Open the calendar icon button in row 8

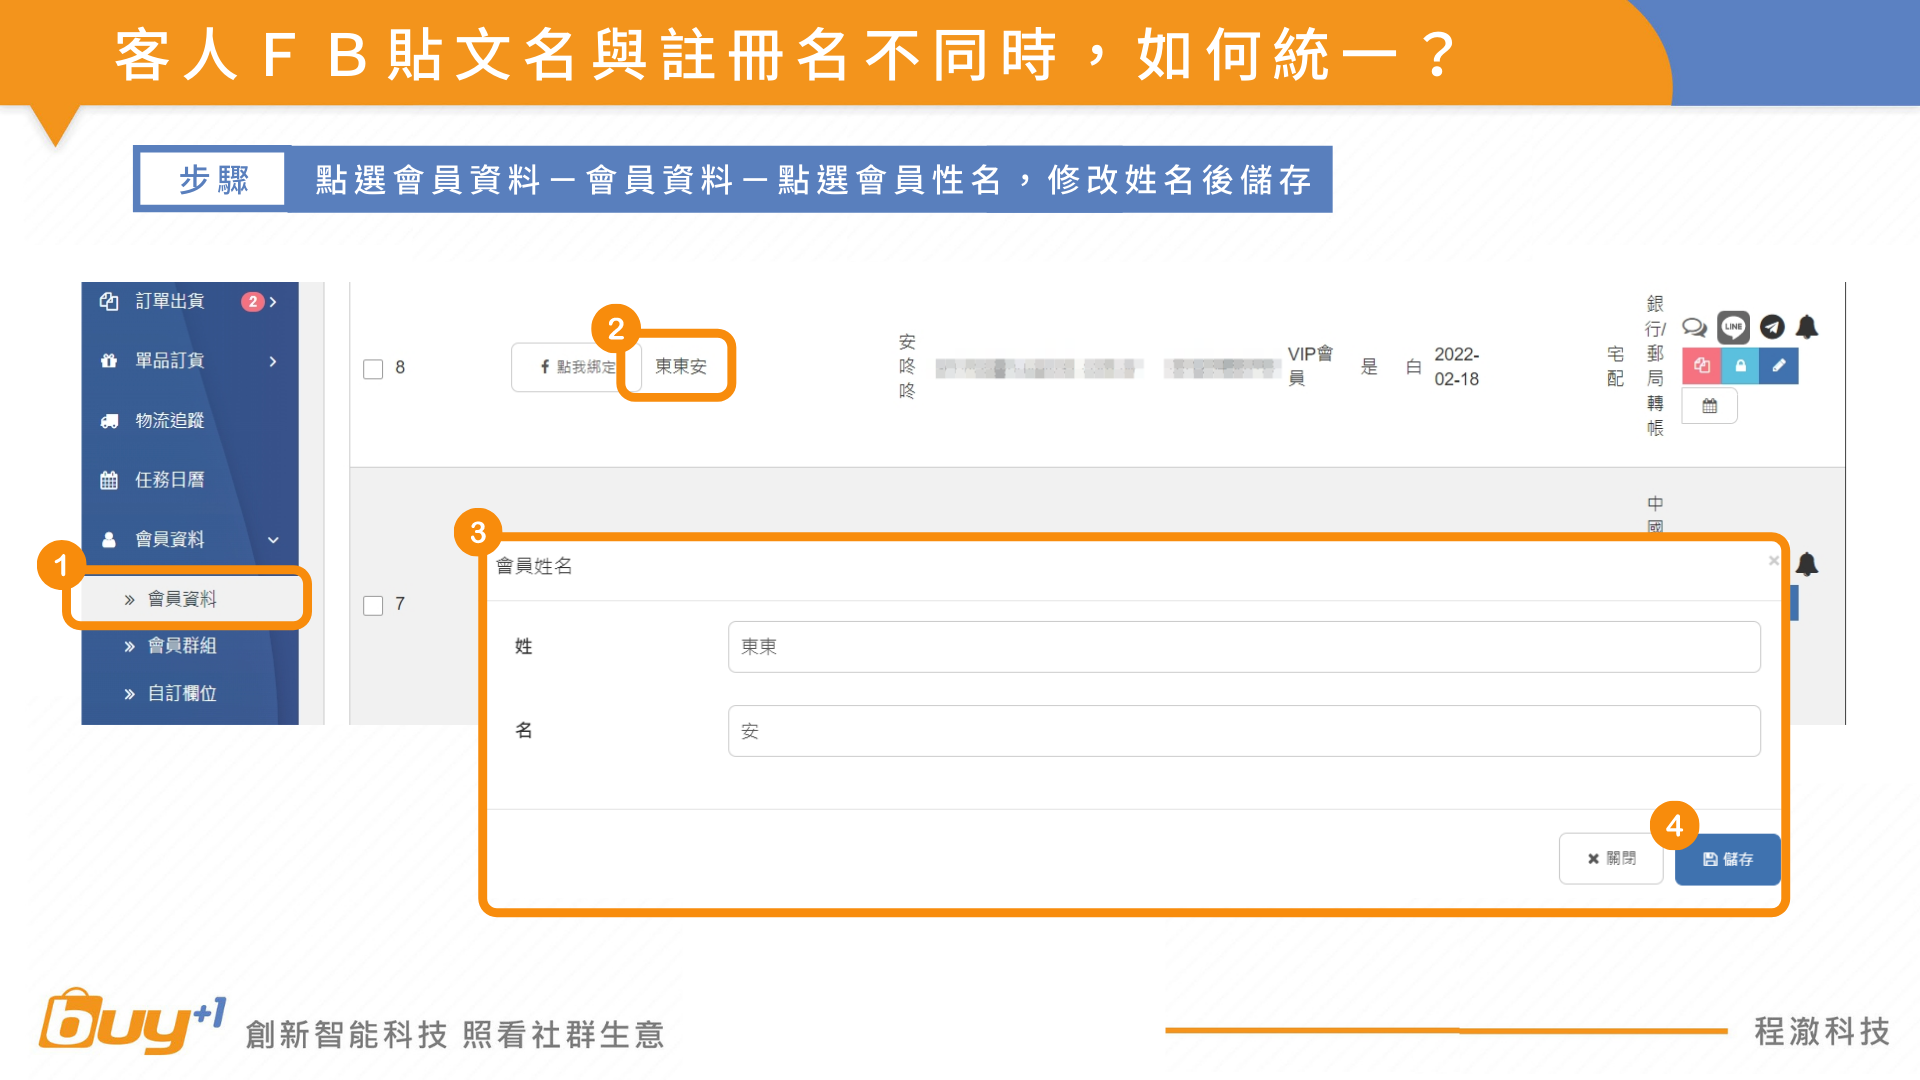coord(1709,406)
